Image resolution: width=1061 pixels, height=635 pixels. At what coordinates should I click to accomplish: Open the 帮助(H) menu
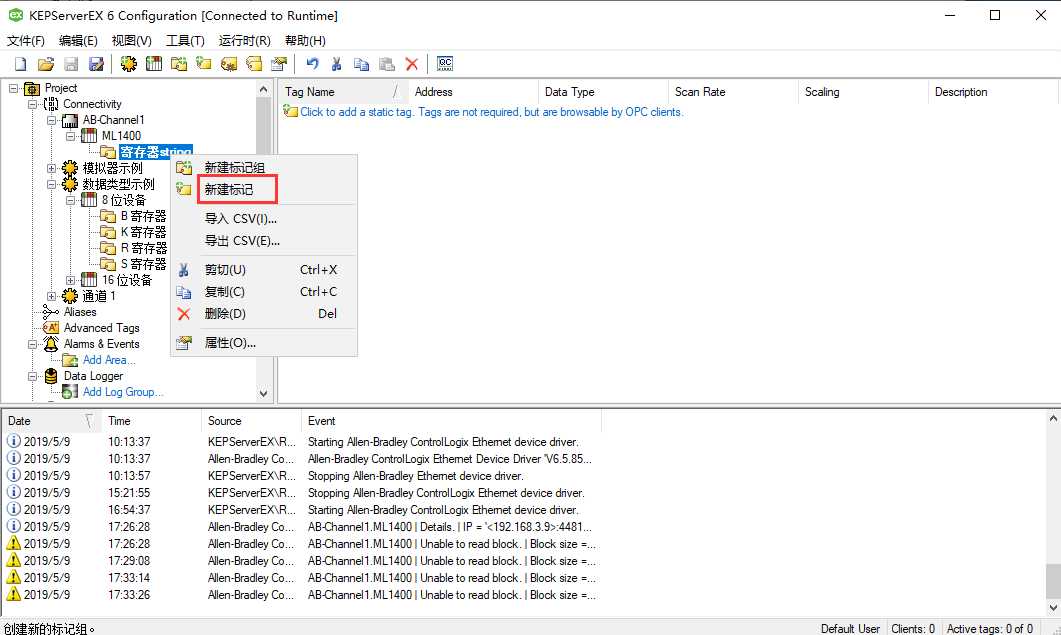(304, 41)
